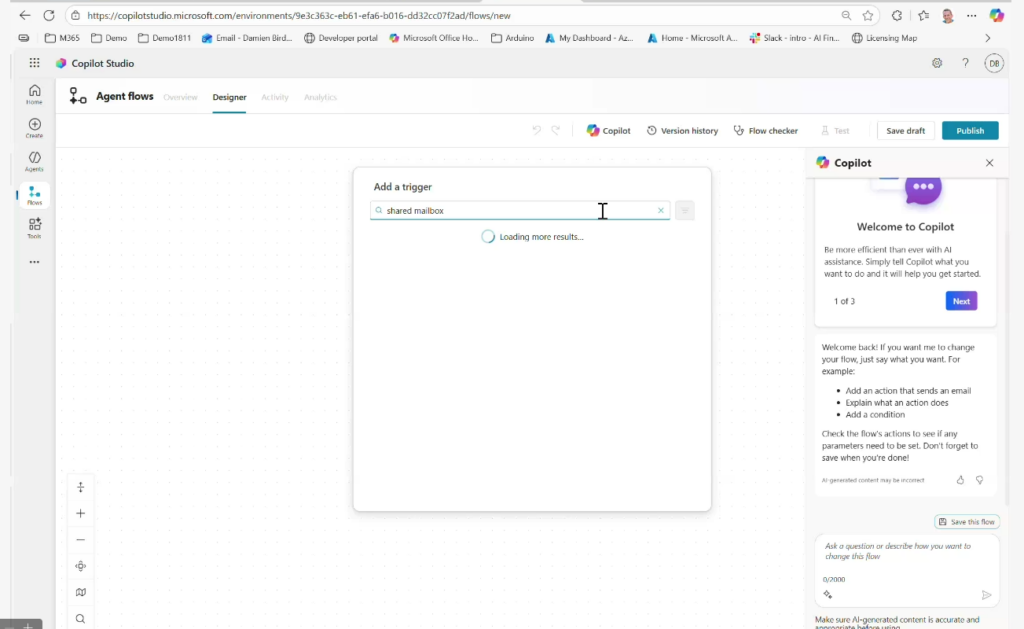Open Copilot prompt sparkle suggestions
Screen dimensions: 1024x629
827,595
